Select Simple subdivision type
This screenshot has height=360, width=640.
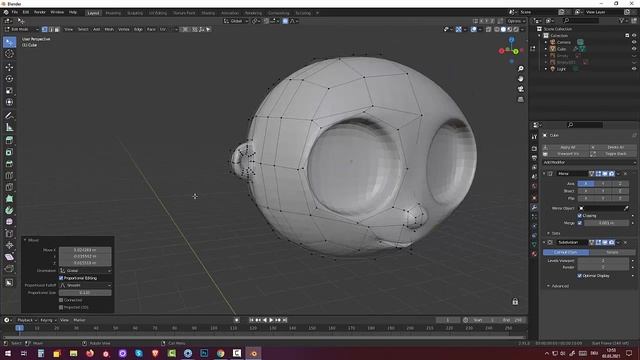point(612,252)
